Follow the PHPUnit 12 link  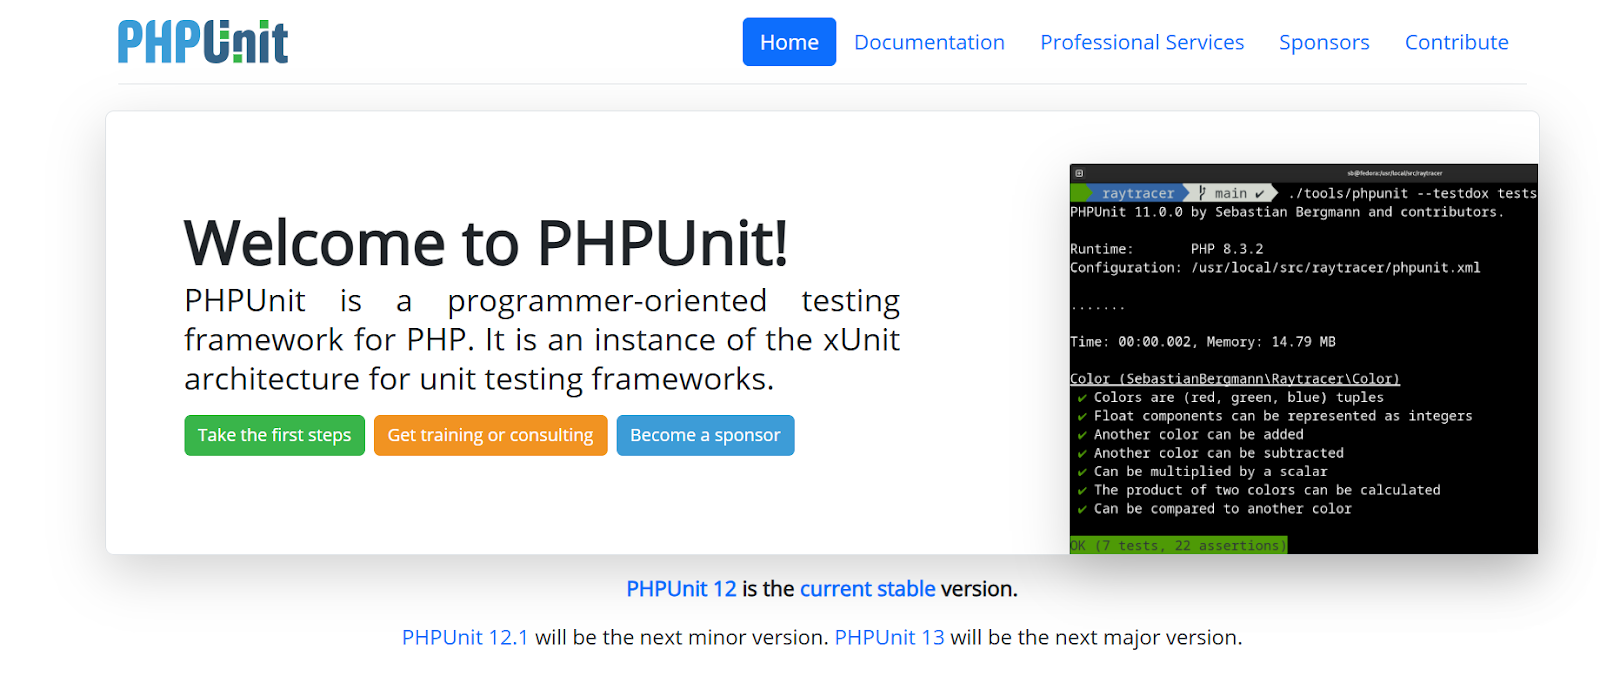[x=681, y=589]
